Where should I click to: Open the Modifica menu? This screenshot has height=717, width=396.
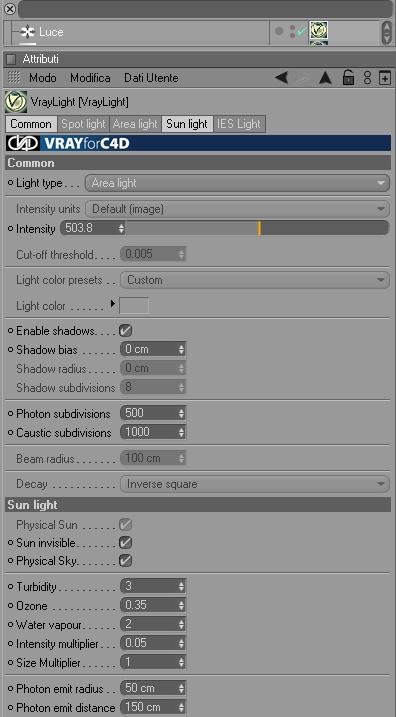tap(90, 78)
